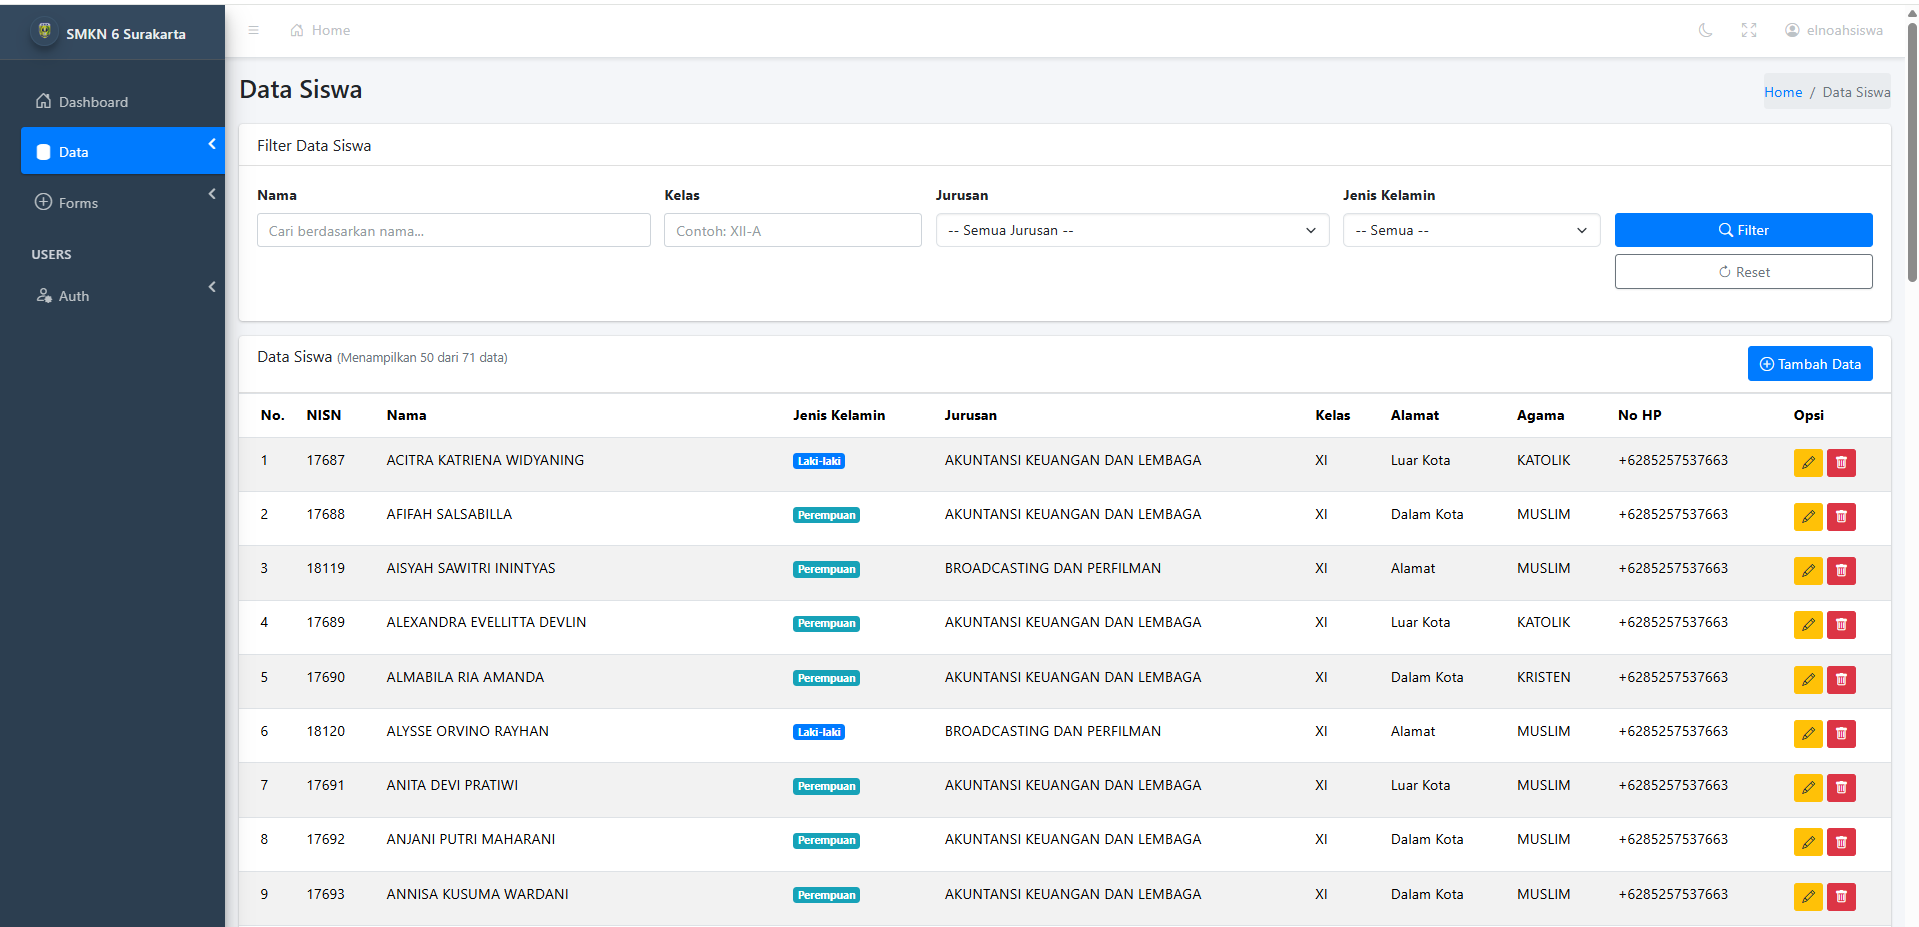Click the Tambah Data button

coord(1809,364)
